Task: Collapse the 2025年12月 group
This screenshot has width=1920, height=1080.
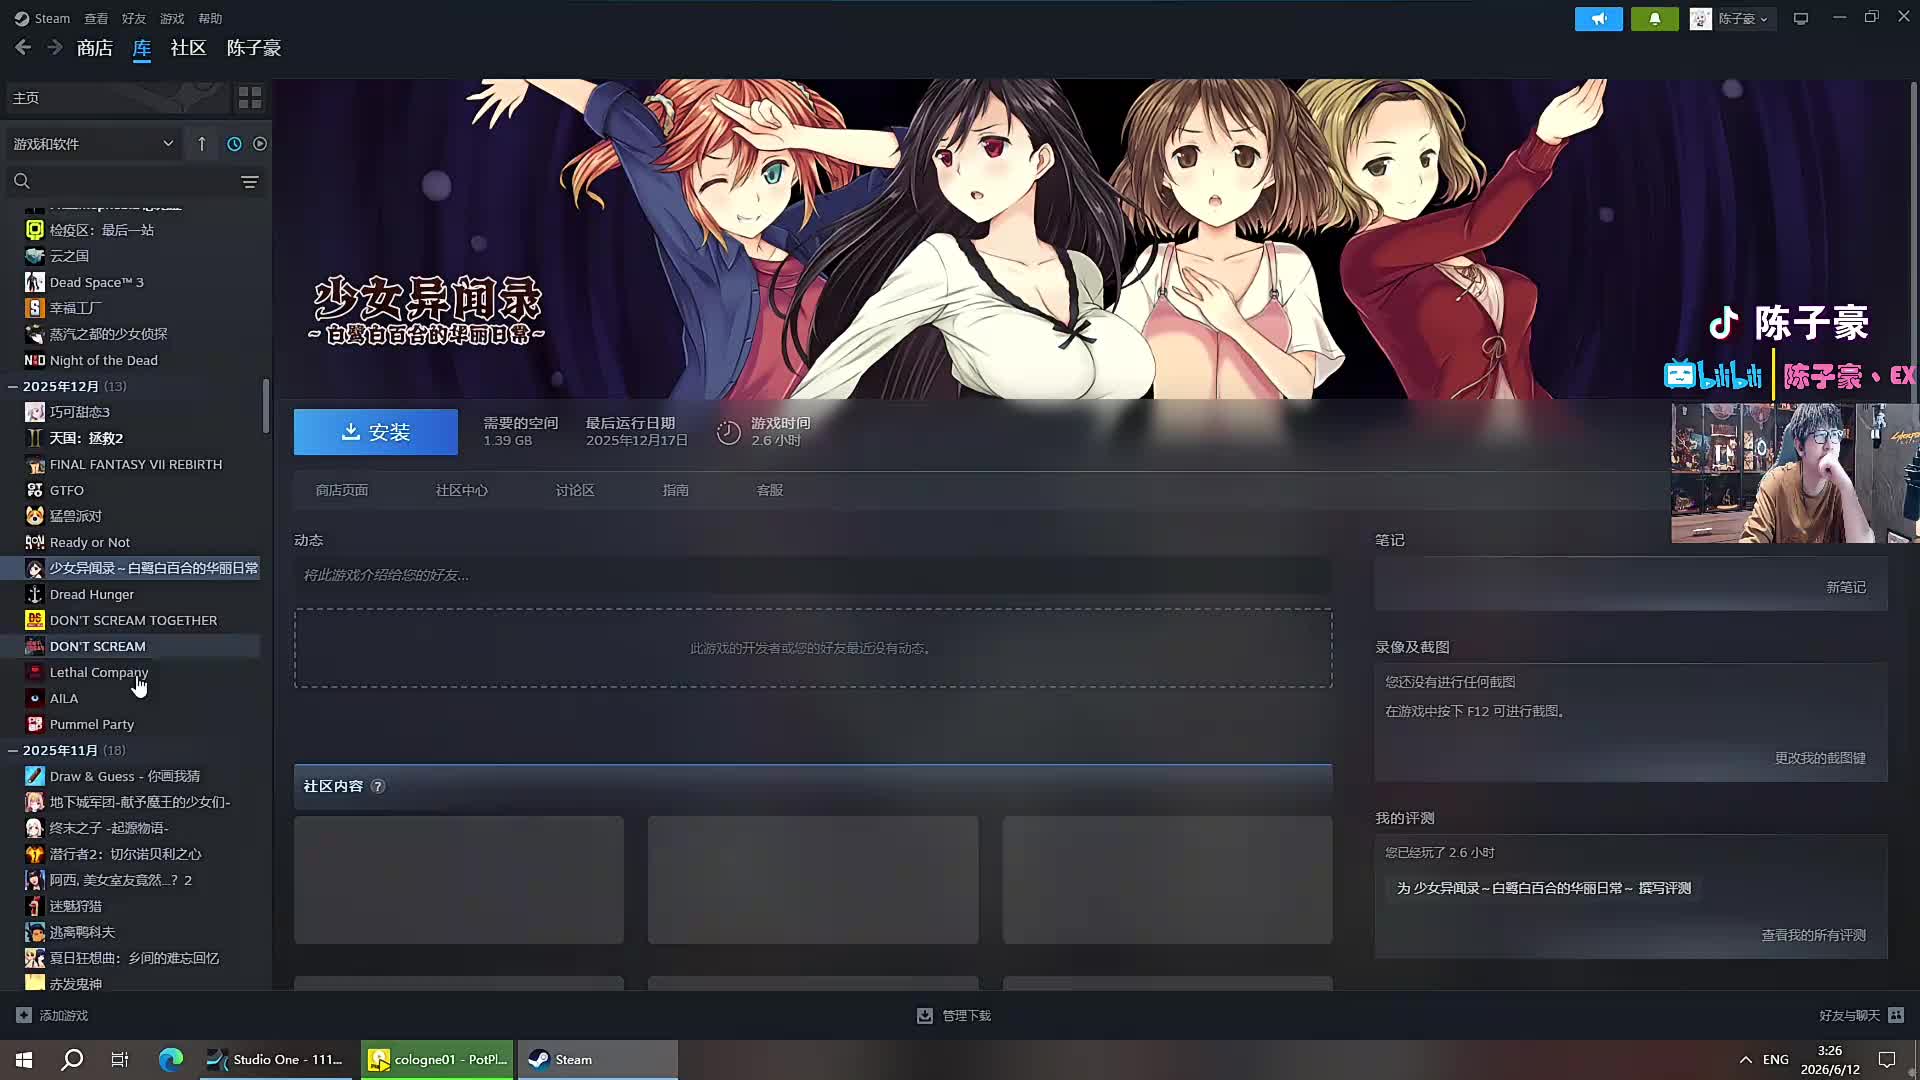Action: (13, 386)
